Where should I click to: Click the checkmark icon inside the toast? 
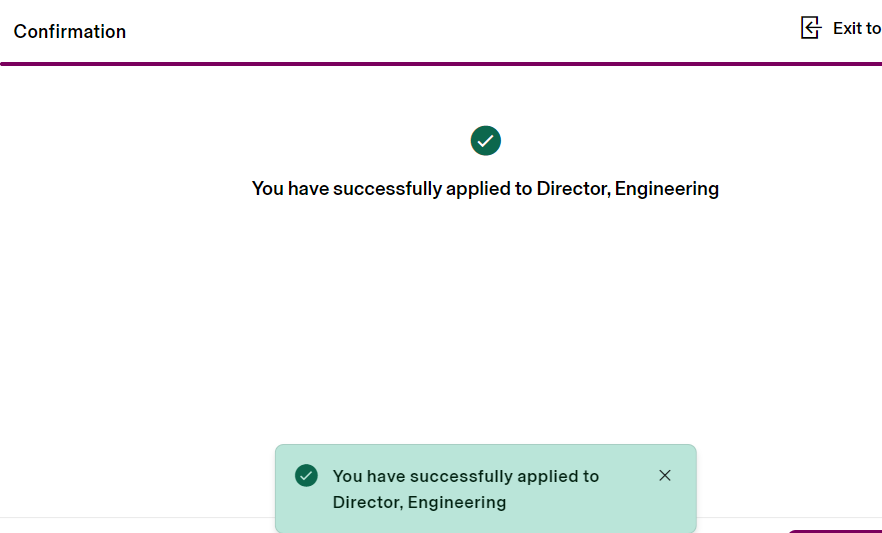(x=306, y=476)
